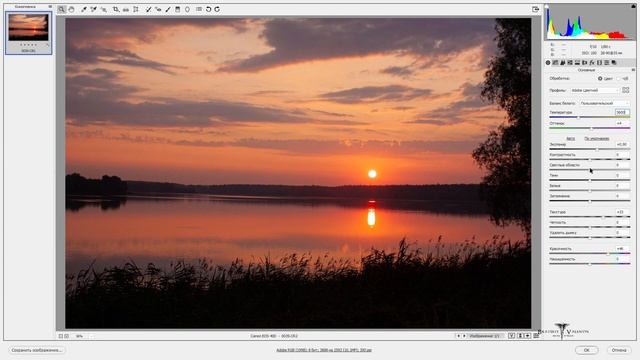Screen dimensions: 640x360
Task: Click the Экспонир slider track
Action: 589,149
